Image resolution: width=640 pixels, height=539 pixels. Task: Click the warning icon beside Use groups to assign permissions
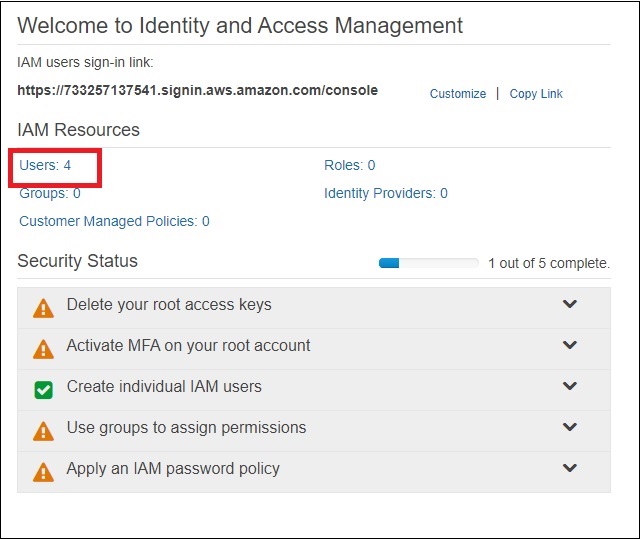pos(44,430)
